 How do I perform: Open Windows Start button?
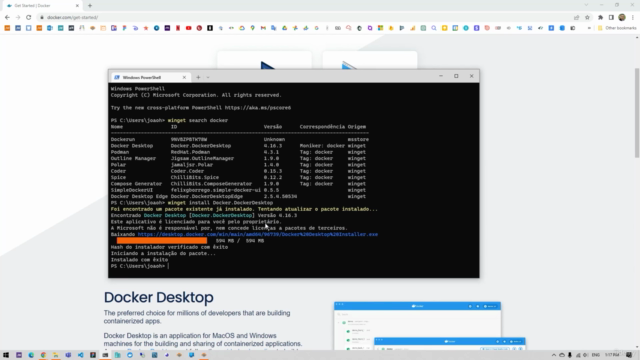point(6,355)
